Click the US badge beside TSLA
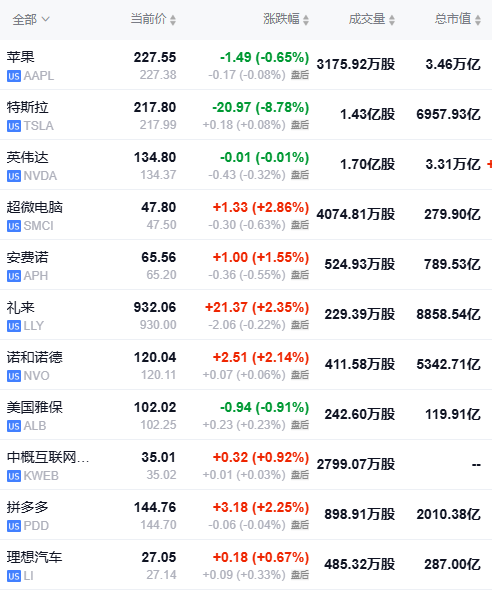The width and height of the screenshot is (492, 594). (x=14, y=126)
